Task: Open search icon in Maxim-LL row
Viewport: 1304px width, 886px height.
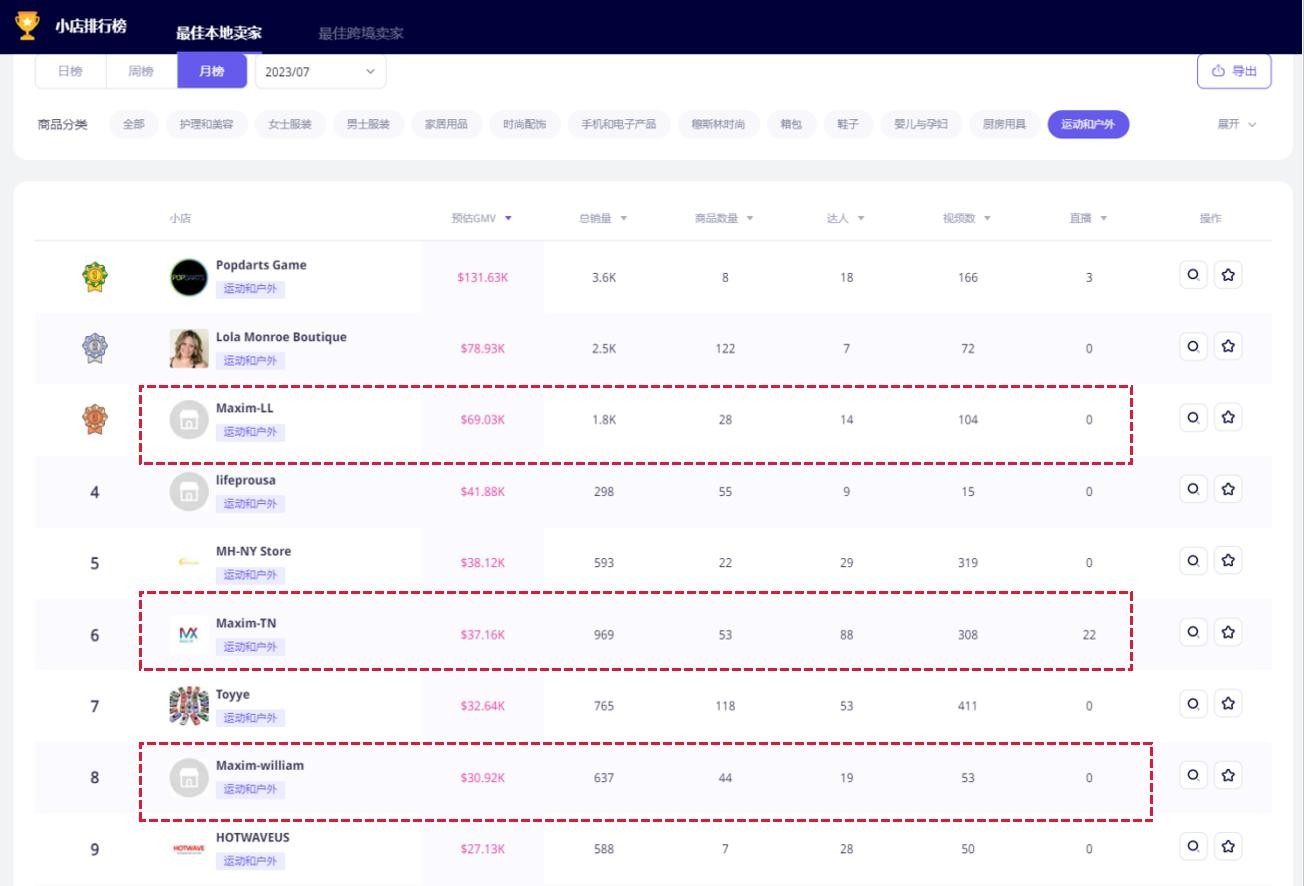Action: 1193,418
